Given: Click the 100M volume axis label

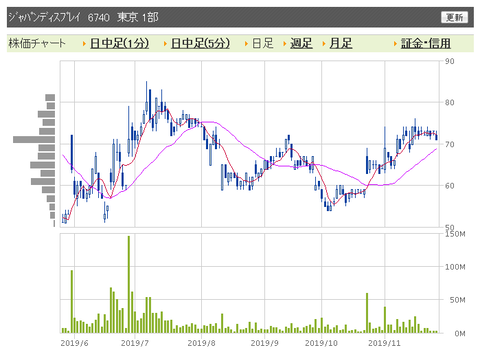Looking at the screenshot, I should pos(455,267).
